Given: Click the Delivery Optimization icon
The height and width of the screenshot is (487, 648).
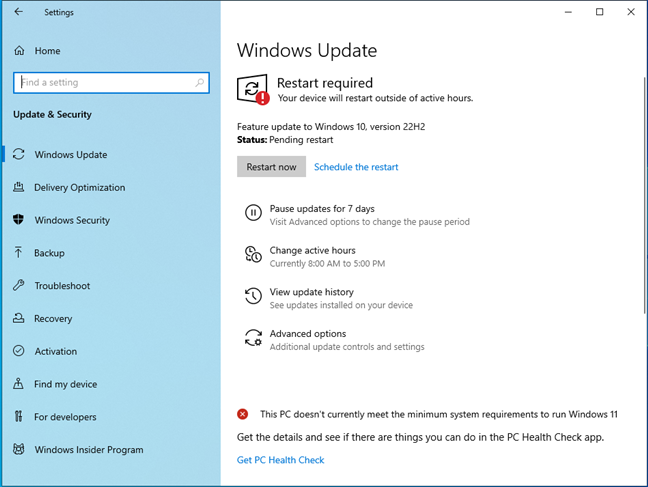Looking at the screenshot, I should [x=19, y=187].
